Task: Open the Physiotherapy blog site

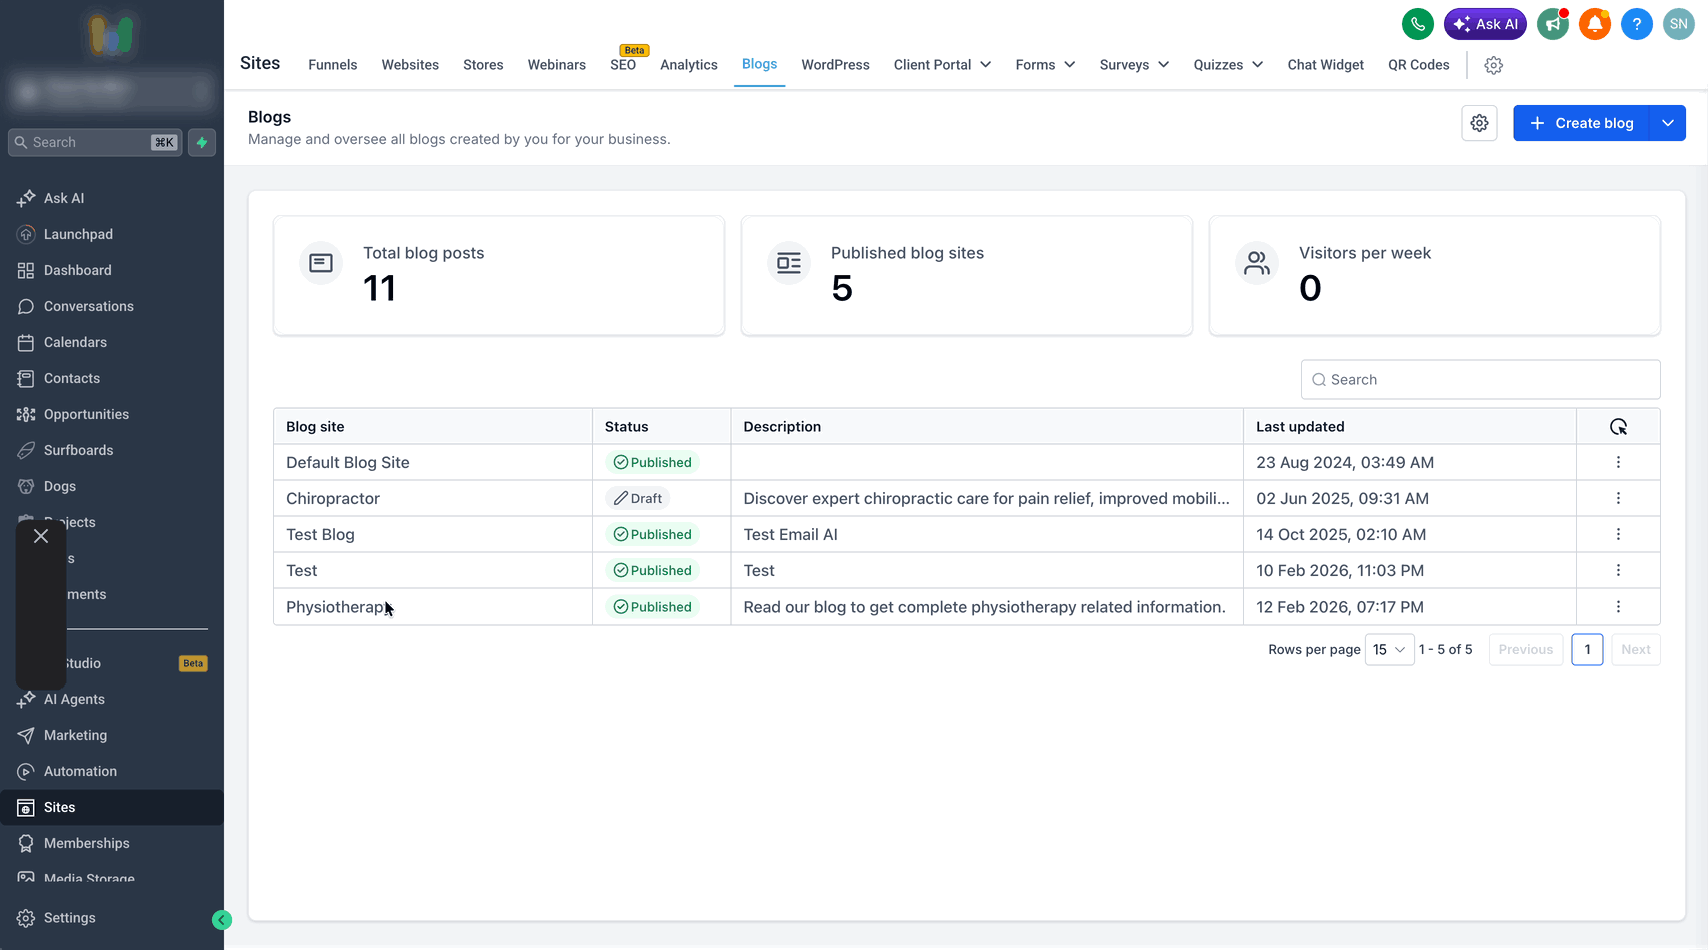Action: [338, 607]
